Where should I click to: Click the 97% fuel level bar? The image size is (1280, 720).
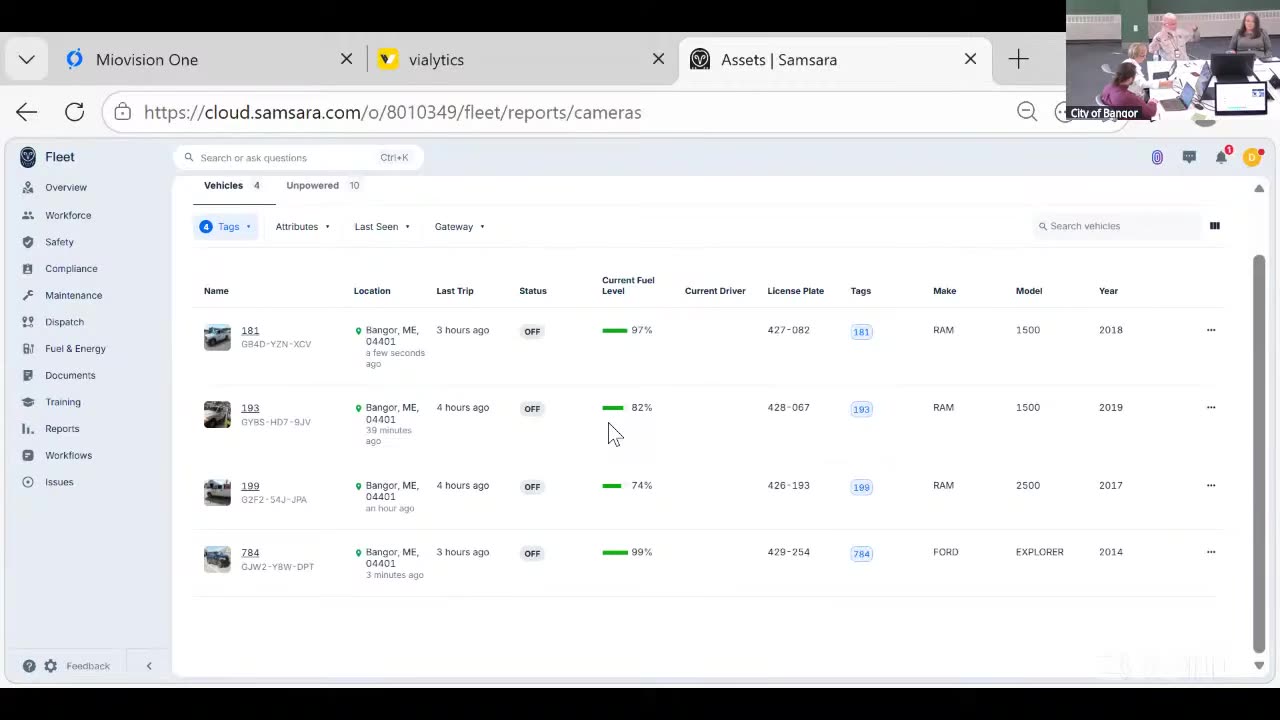point(614,331)
